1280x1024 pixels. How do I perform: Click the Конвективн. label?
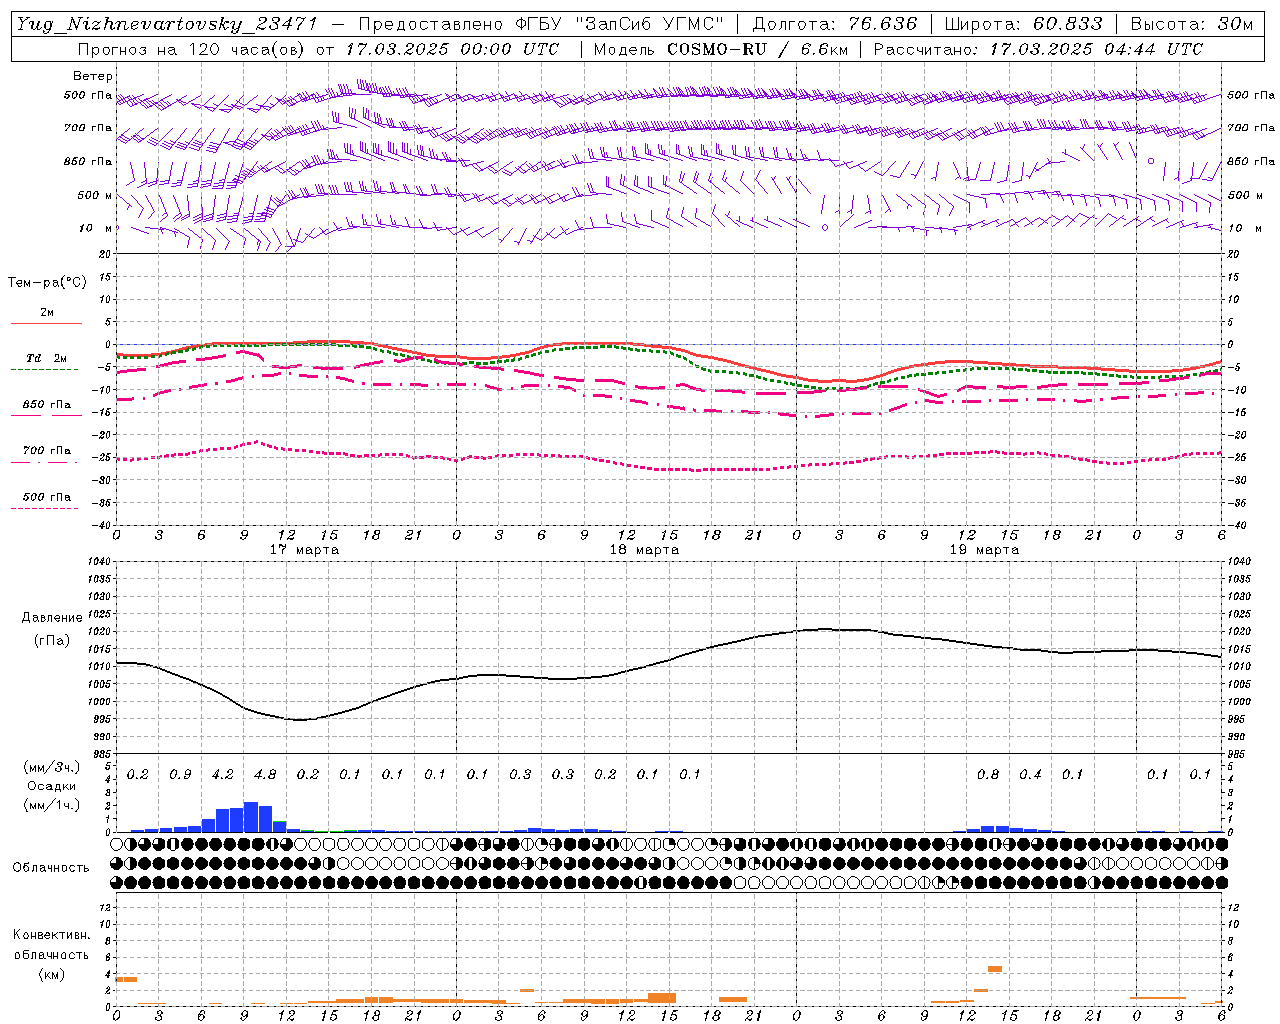coord(52,935)
